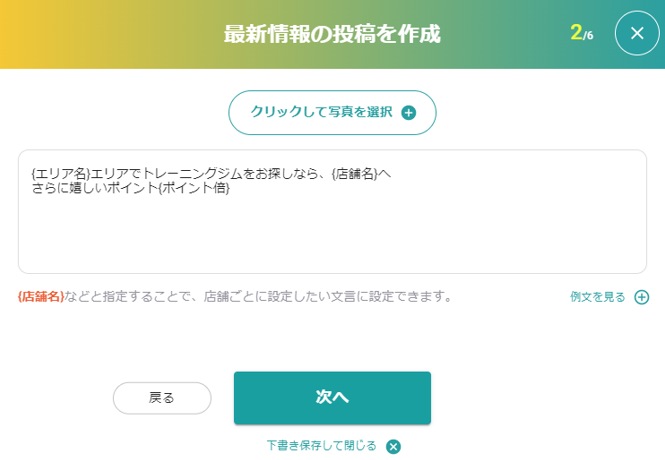This screenshot has width=665, height=460.
Task: Click the plus icon on photo select button
Action: coord(408,113)
